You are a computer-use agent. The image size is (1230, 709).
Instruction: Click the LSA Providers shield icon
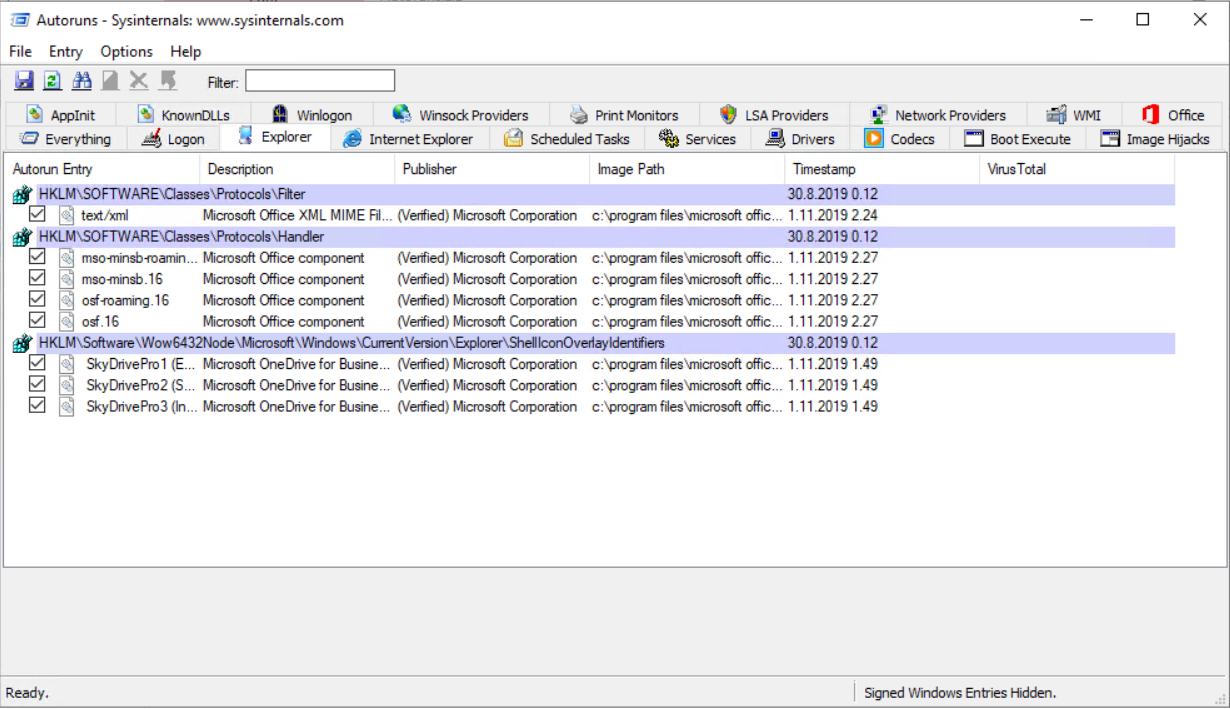click(728, 114)
